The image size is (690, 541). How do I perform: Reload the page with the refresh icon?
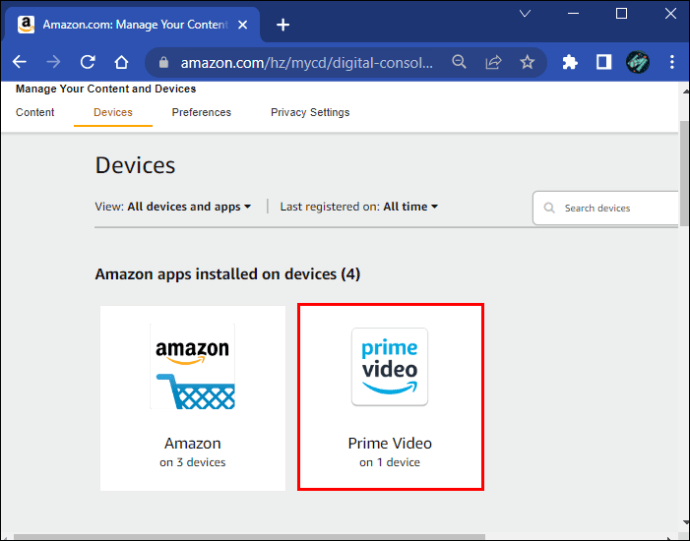87,62
